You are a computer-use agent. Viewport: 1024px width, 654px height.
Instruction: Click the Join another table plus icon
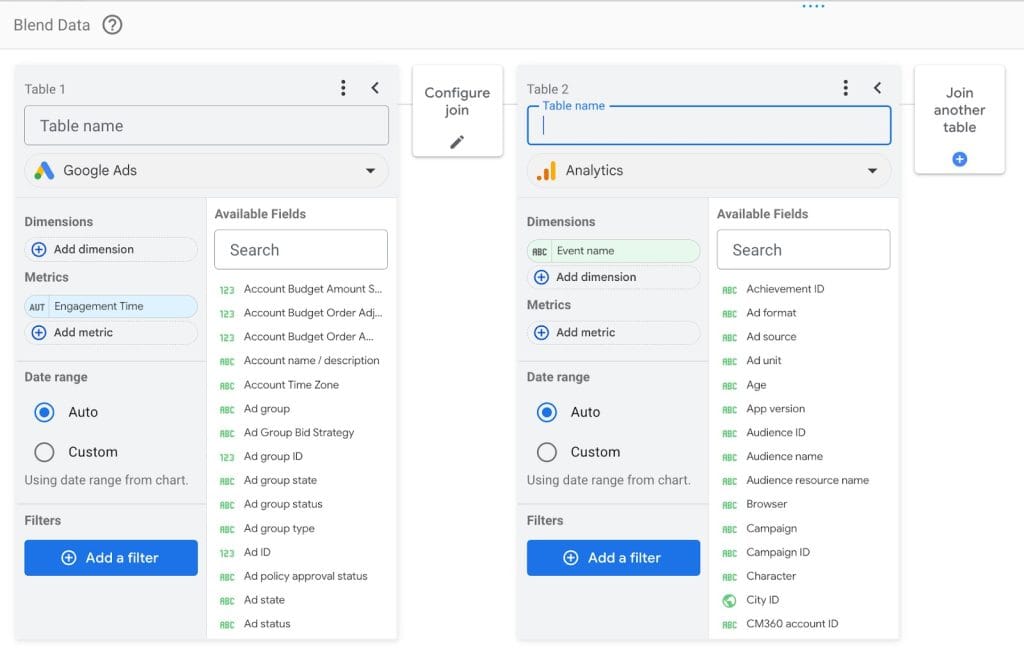pyautogui.click(x=959, y=159)
